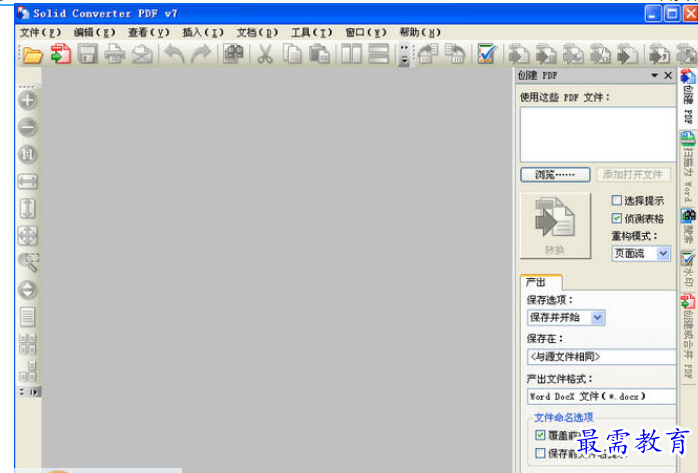Click the four-page thumbnail grid layout icon
The height and width of the screenshot is (473, 698).
point(28,344)
